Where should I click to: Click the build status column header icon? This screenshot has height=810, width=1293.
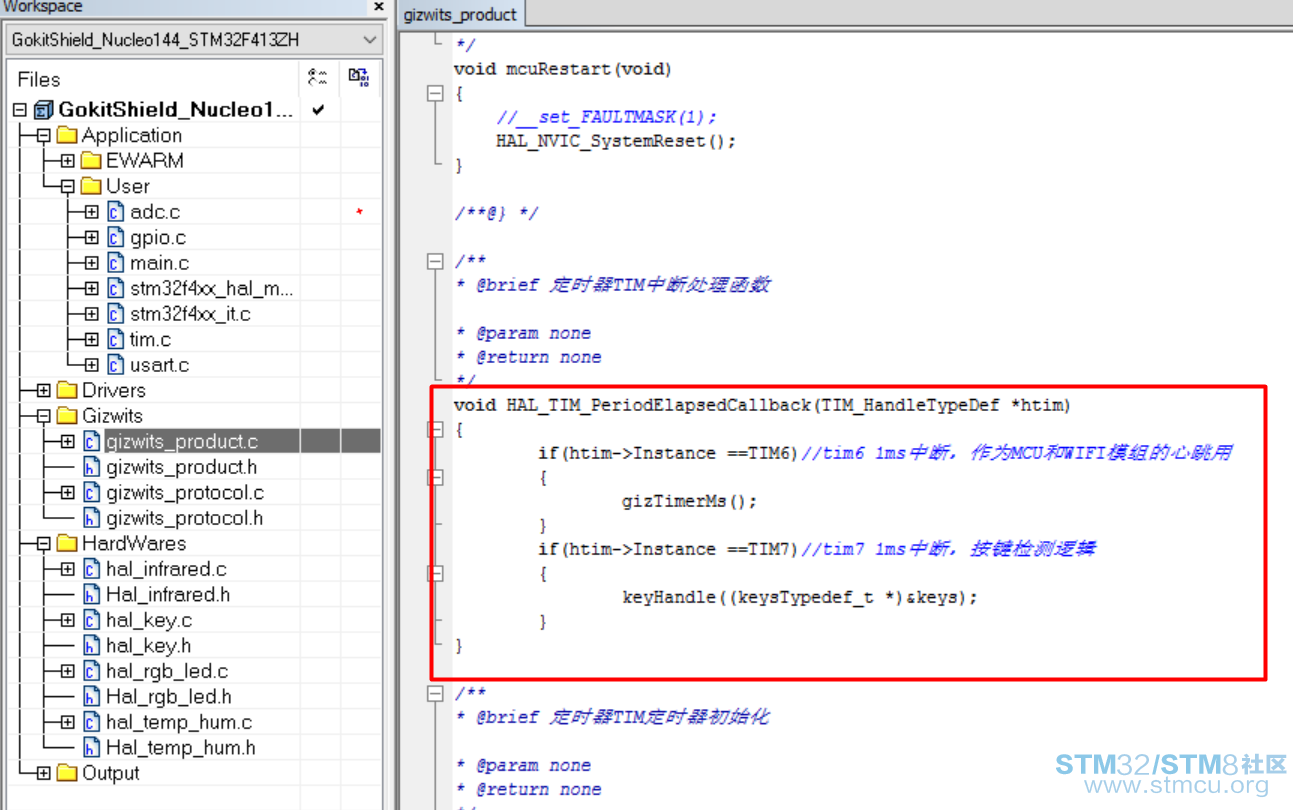coord(319,78)
